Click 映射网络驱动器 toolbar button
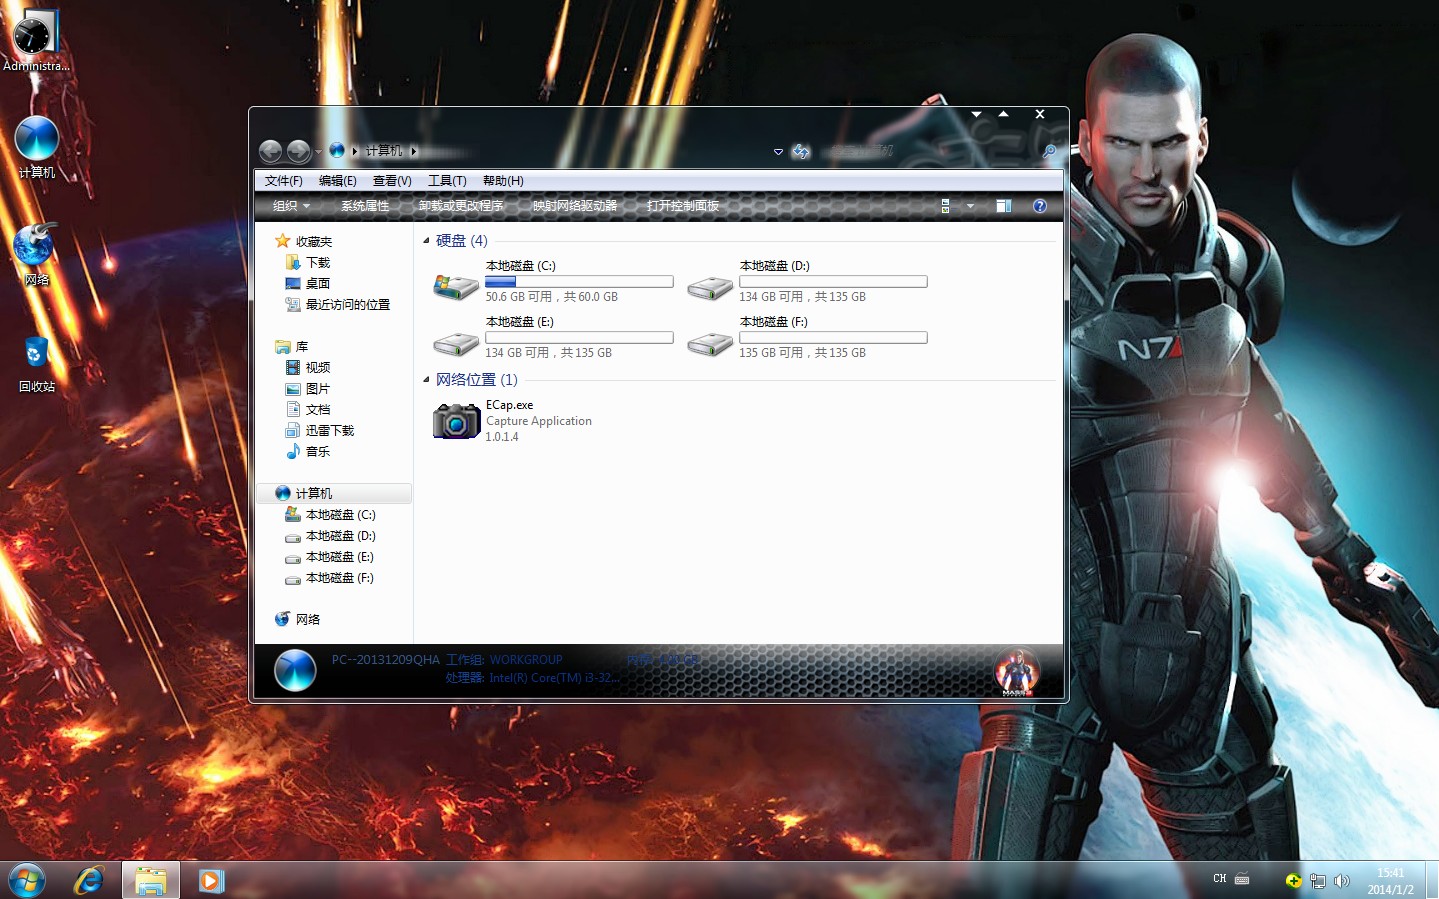Screen dimensions: 1439x899 (575, 206)
